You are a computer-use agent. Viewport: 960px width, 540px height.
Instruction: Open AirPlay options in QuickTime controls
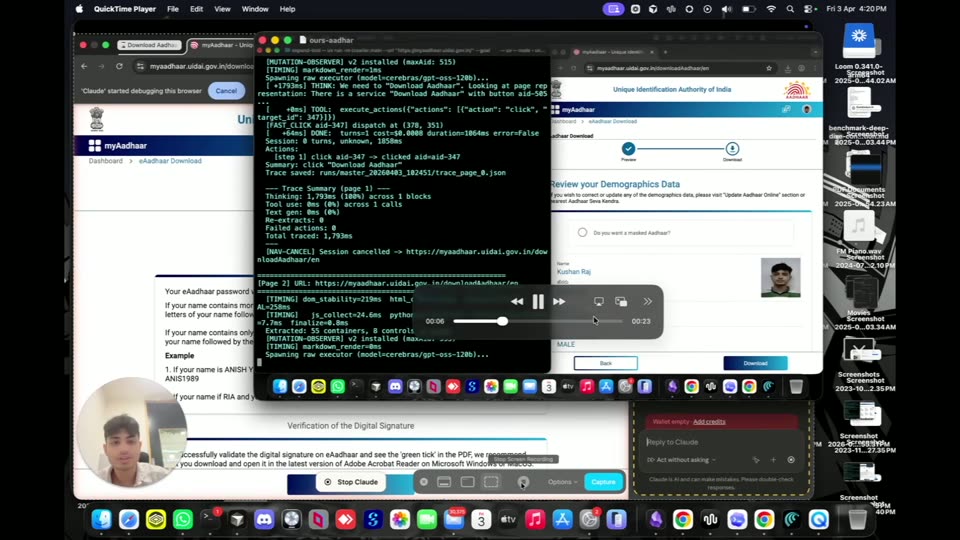point(599,301)
